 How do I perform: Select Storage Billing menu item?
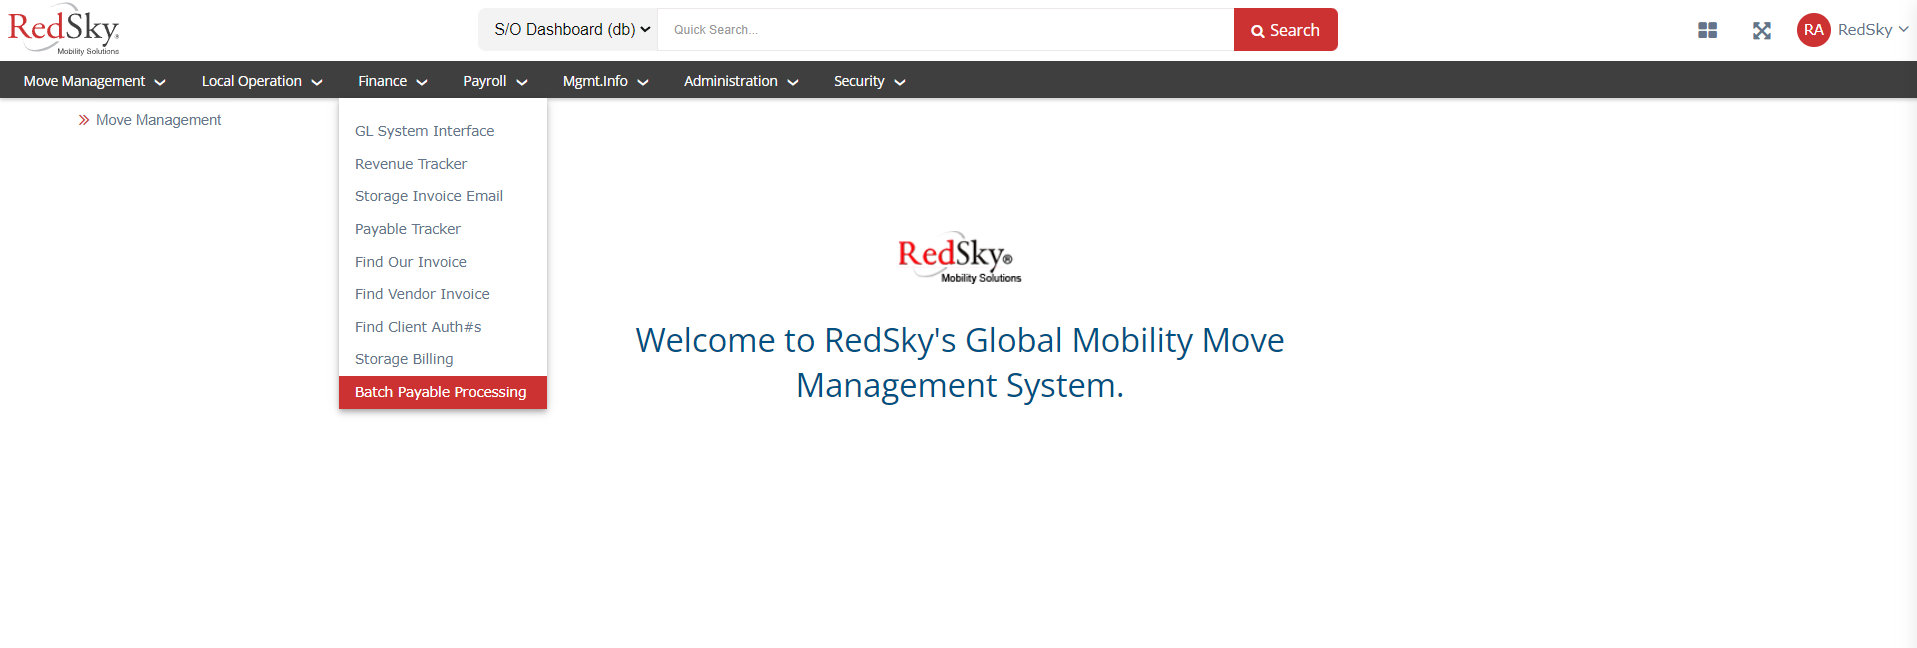pyautogui.click(x=443, y=359)
